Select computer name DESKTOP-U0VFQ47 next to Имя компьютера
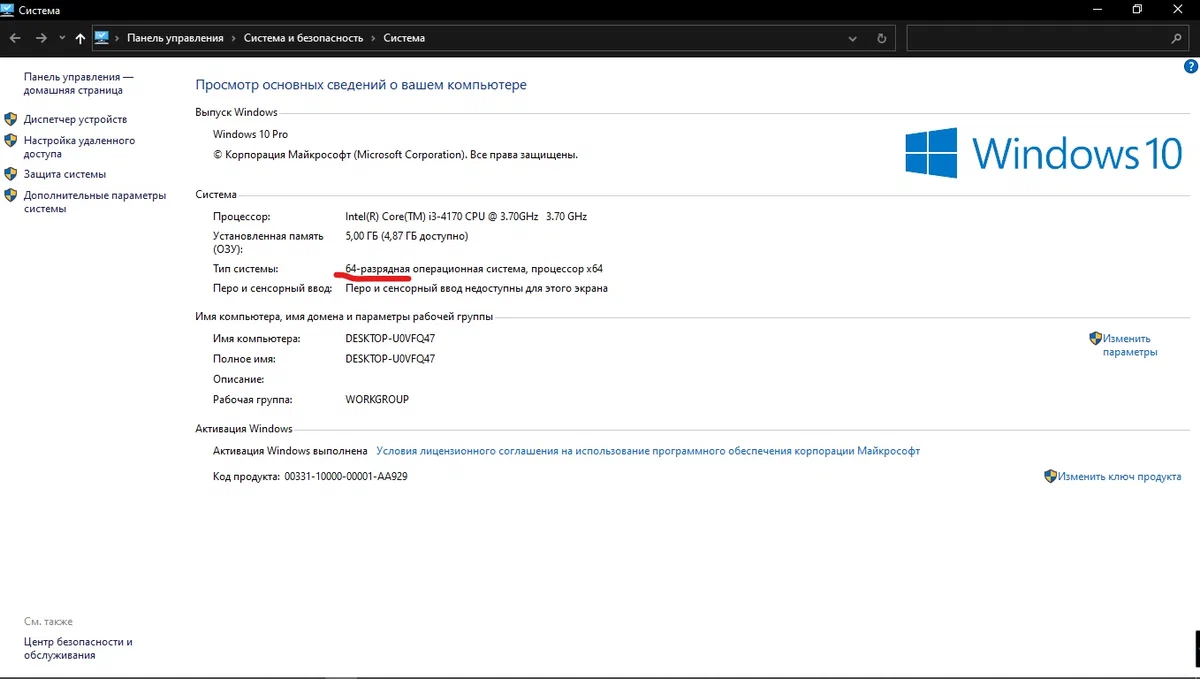 [x=390, y=338]
